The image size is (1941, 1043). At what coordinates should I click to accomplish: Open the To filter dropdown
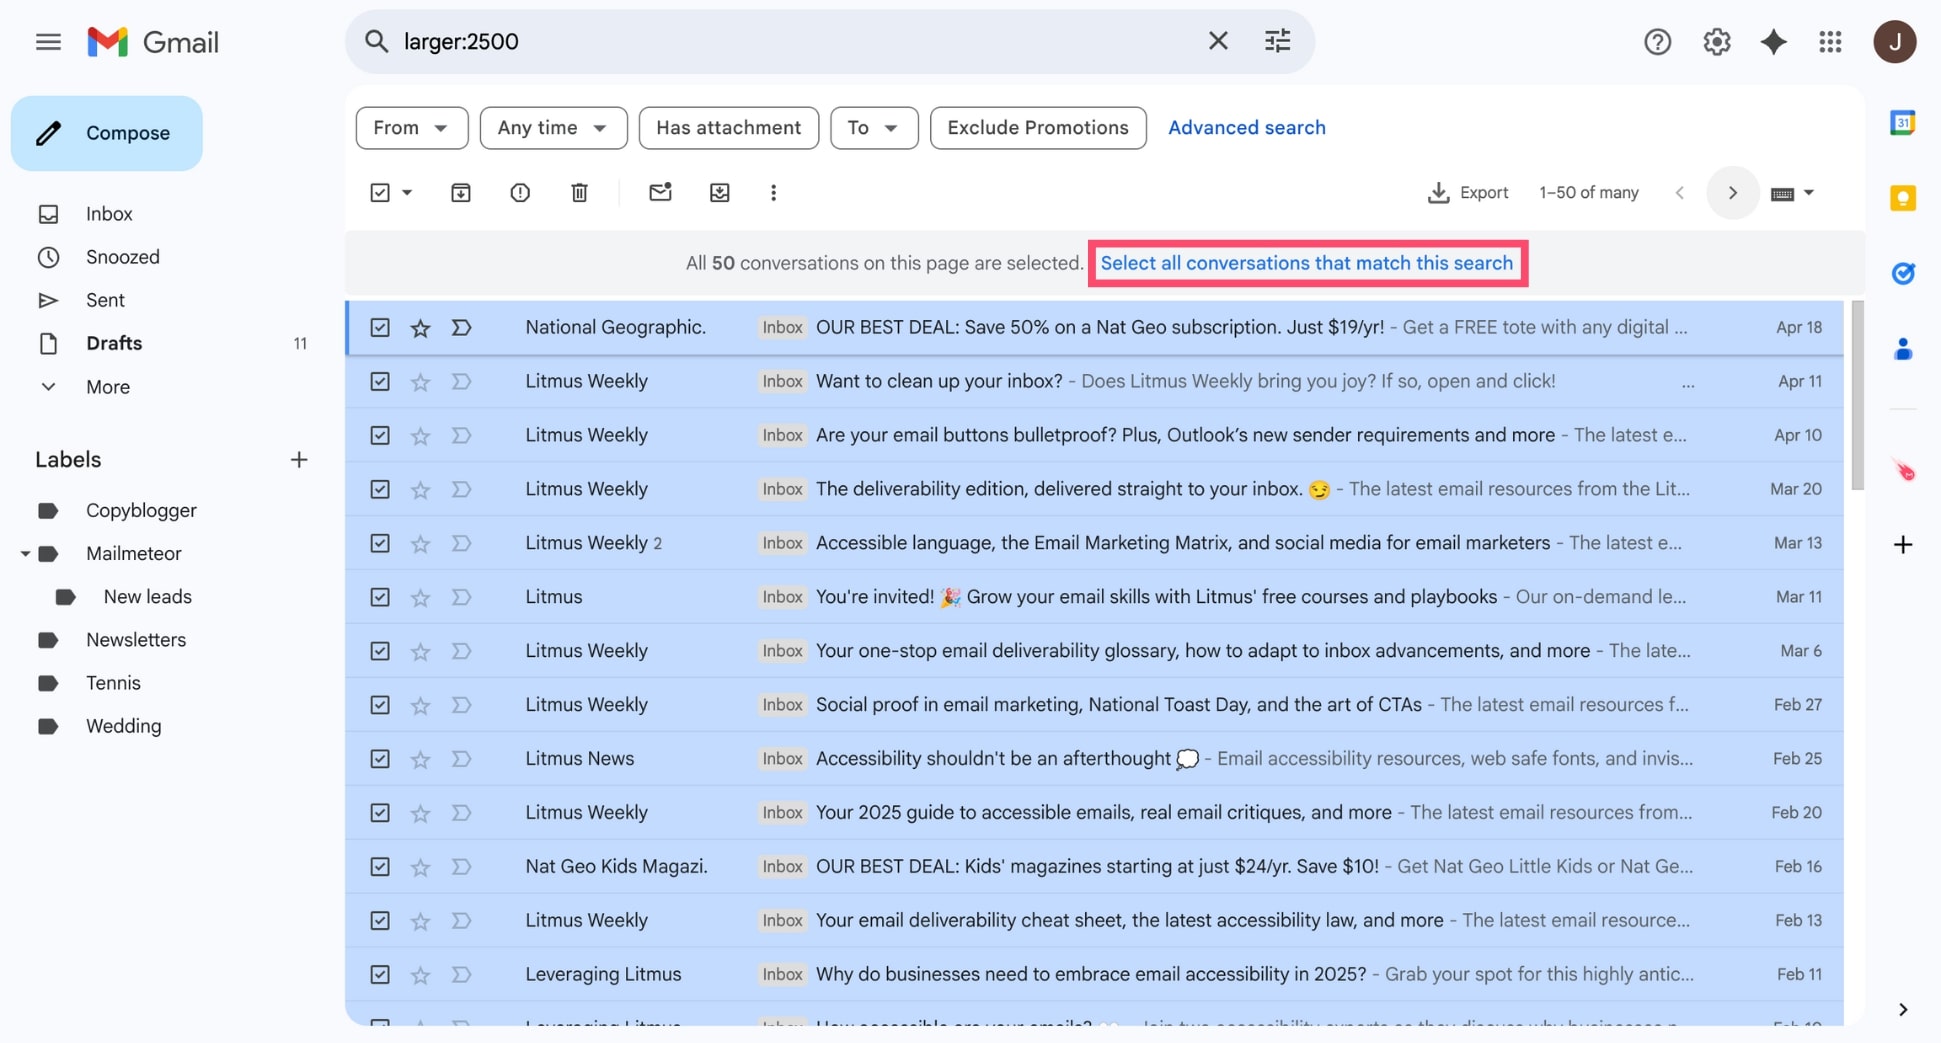(873, 128)
